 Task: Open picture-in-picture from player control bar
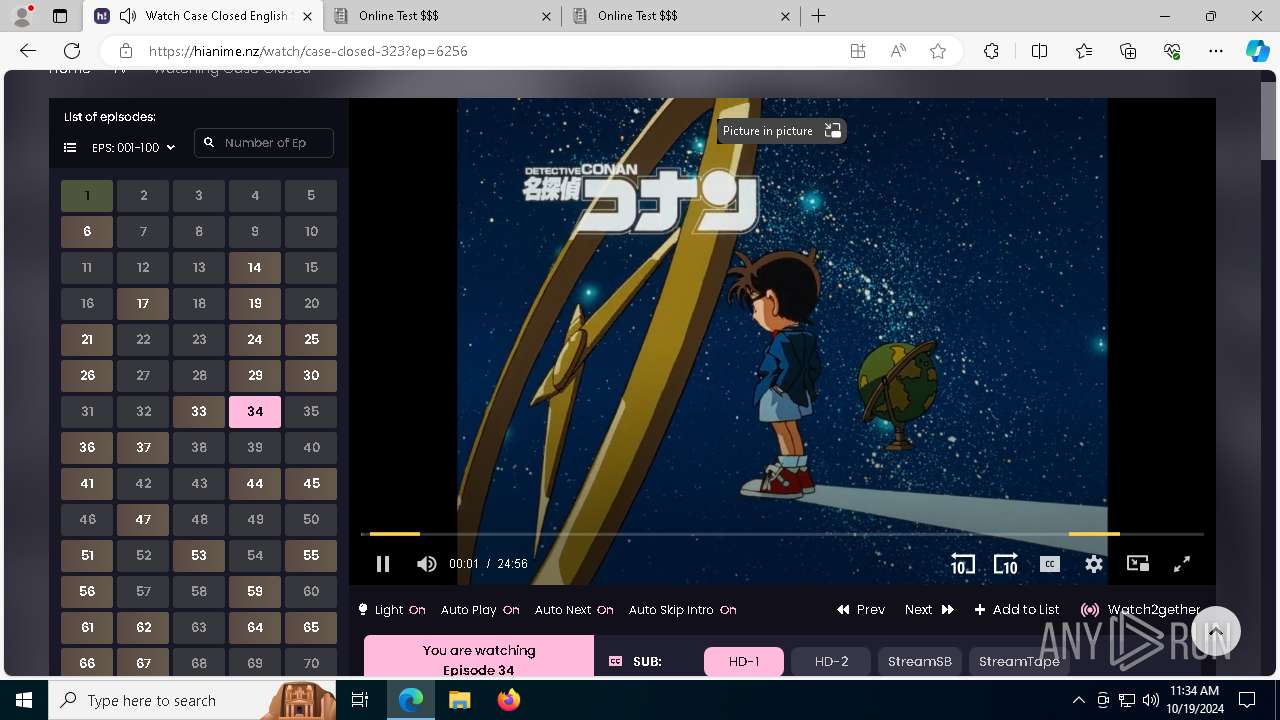pos(1138,564)
